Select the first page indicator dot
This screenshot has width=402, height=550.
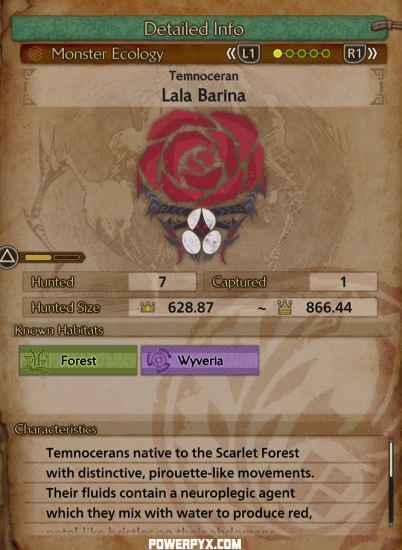coord(277,54)
